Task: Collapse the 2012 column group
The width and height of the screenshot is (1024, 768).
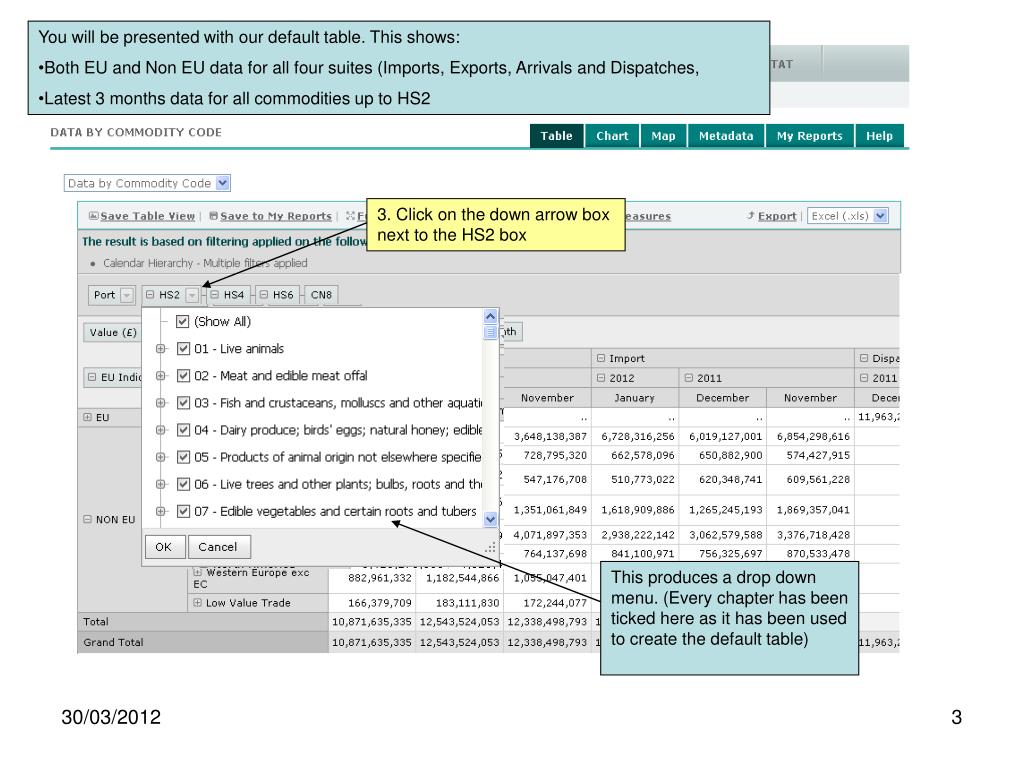Action: [x=601, y=378]
